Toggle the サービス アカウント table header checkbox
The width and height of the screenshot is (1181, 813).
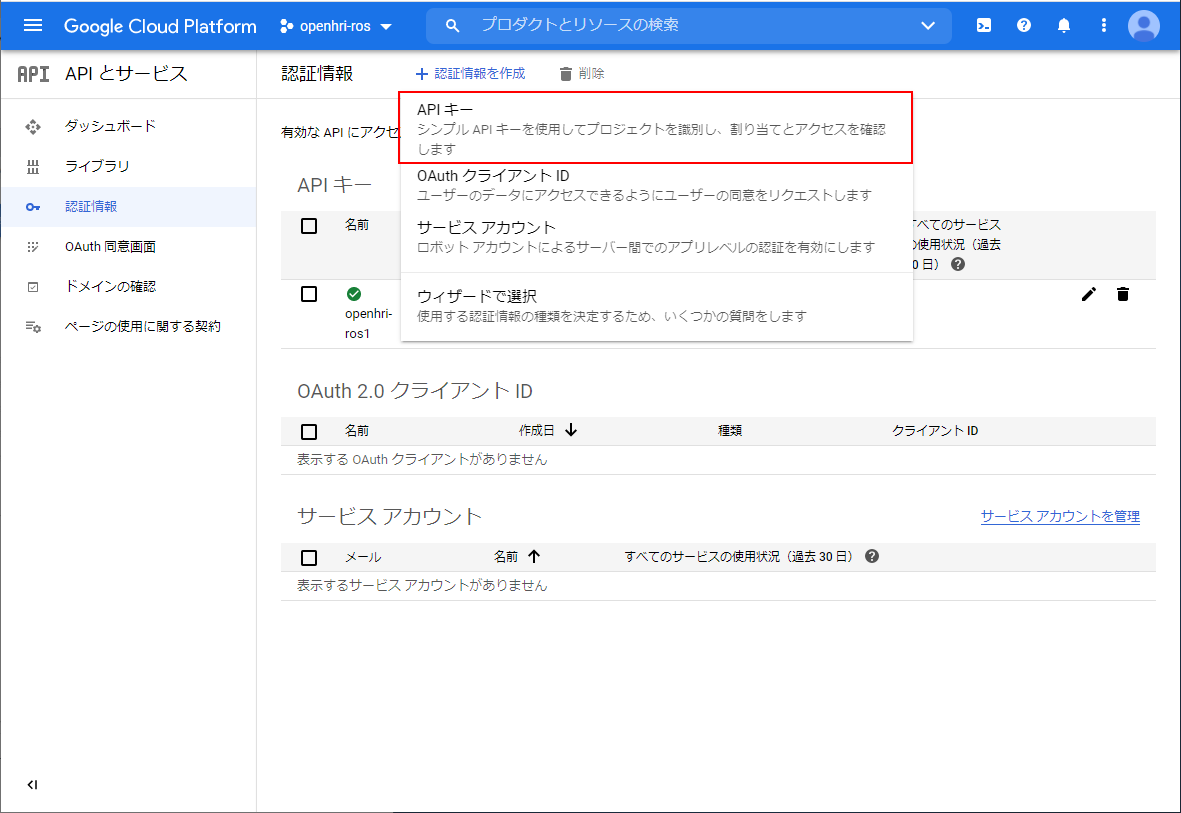309,558
